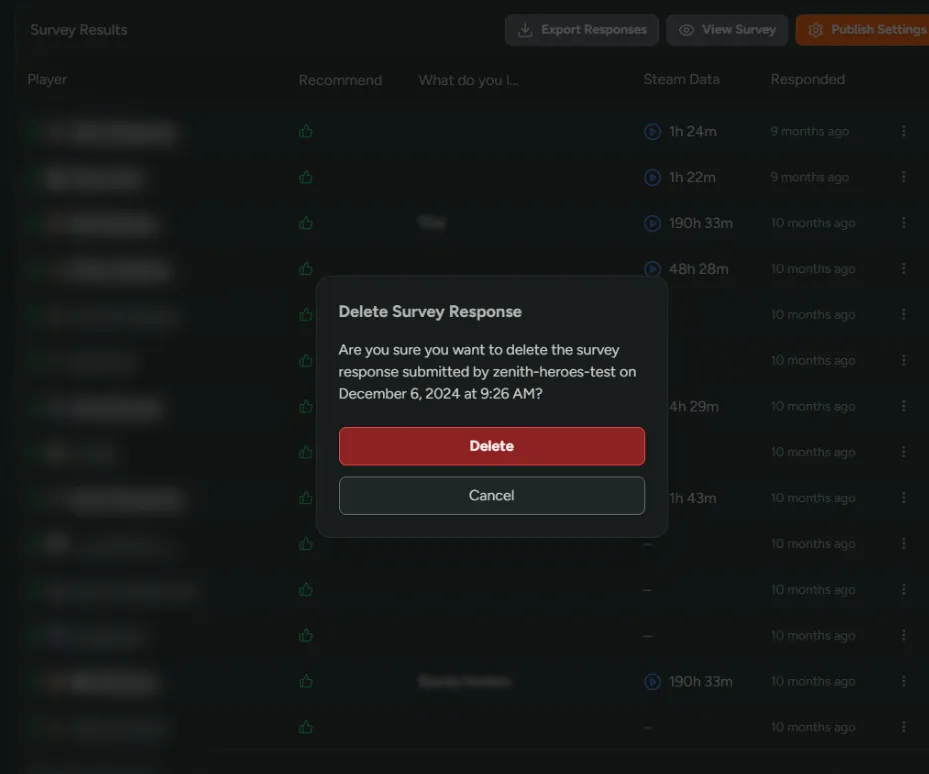This screenshot has width=929, height=774.
Task: Open the three-dot menu for the 1h 24m row
Action: pos(904,131)
